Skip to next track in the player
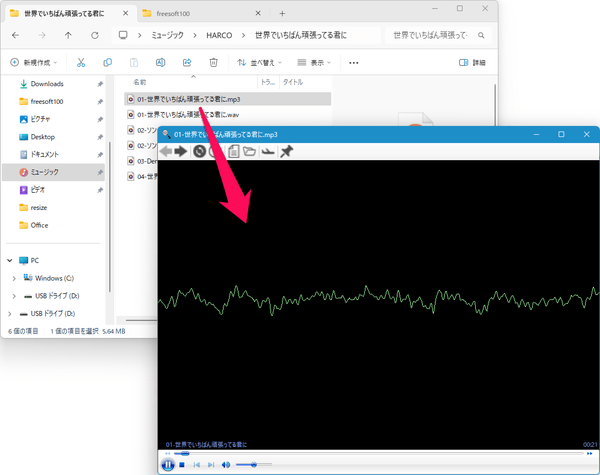The height and width of the screenshot is (475, 600). click(211, 465)
